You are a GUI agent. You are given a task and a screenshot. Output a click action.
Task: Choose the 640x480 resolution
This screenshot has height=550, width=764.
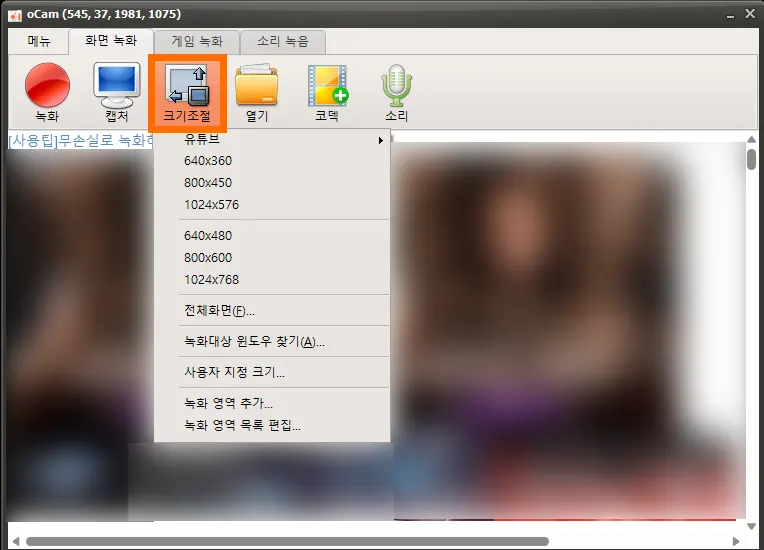tap(272, 236)
